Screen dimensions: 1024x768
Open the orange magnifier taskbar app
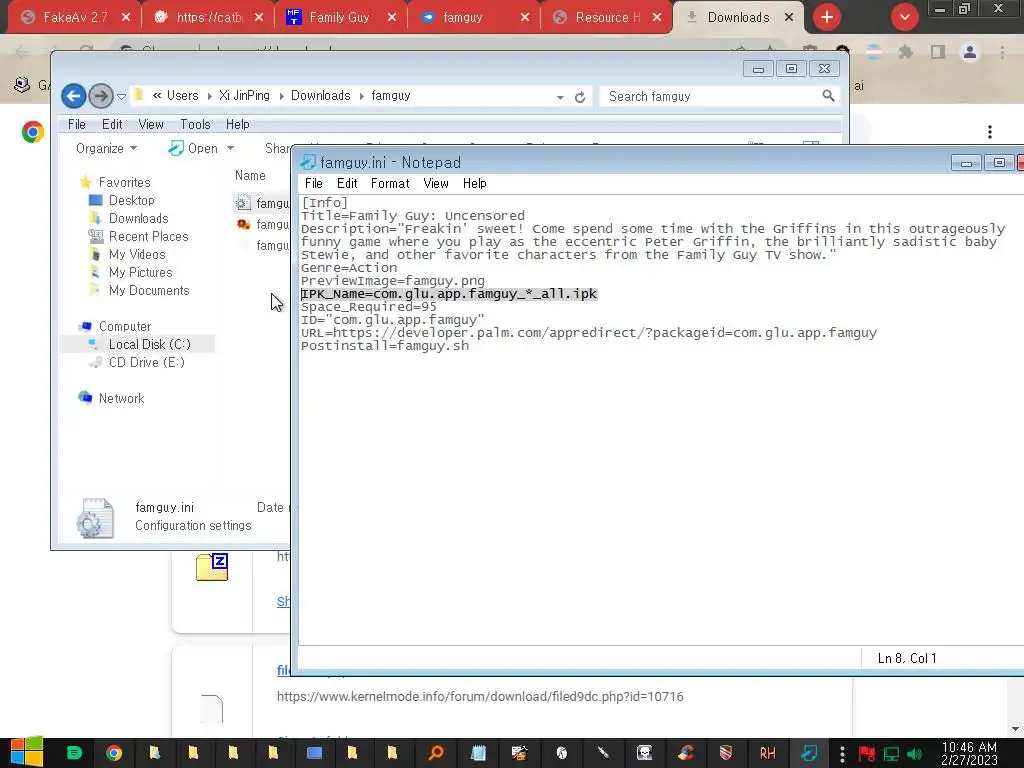click(436, 753)
